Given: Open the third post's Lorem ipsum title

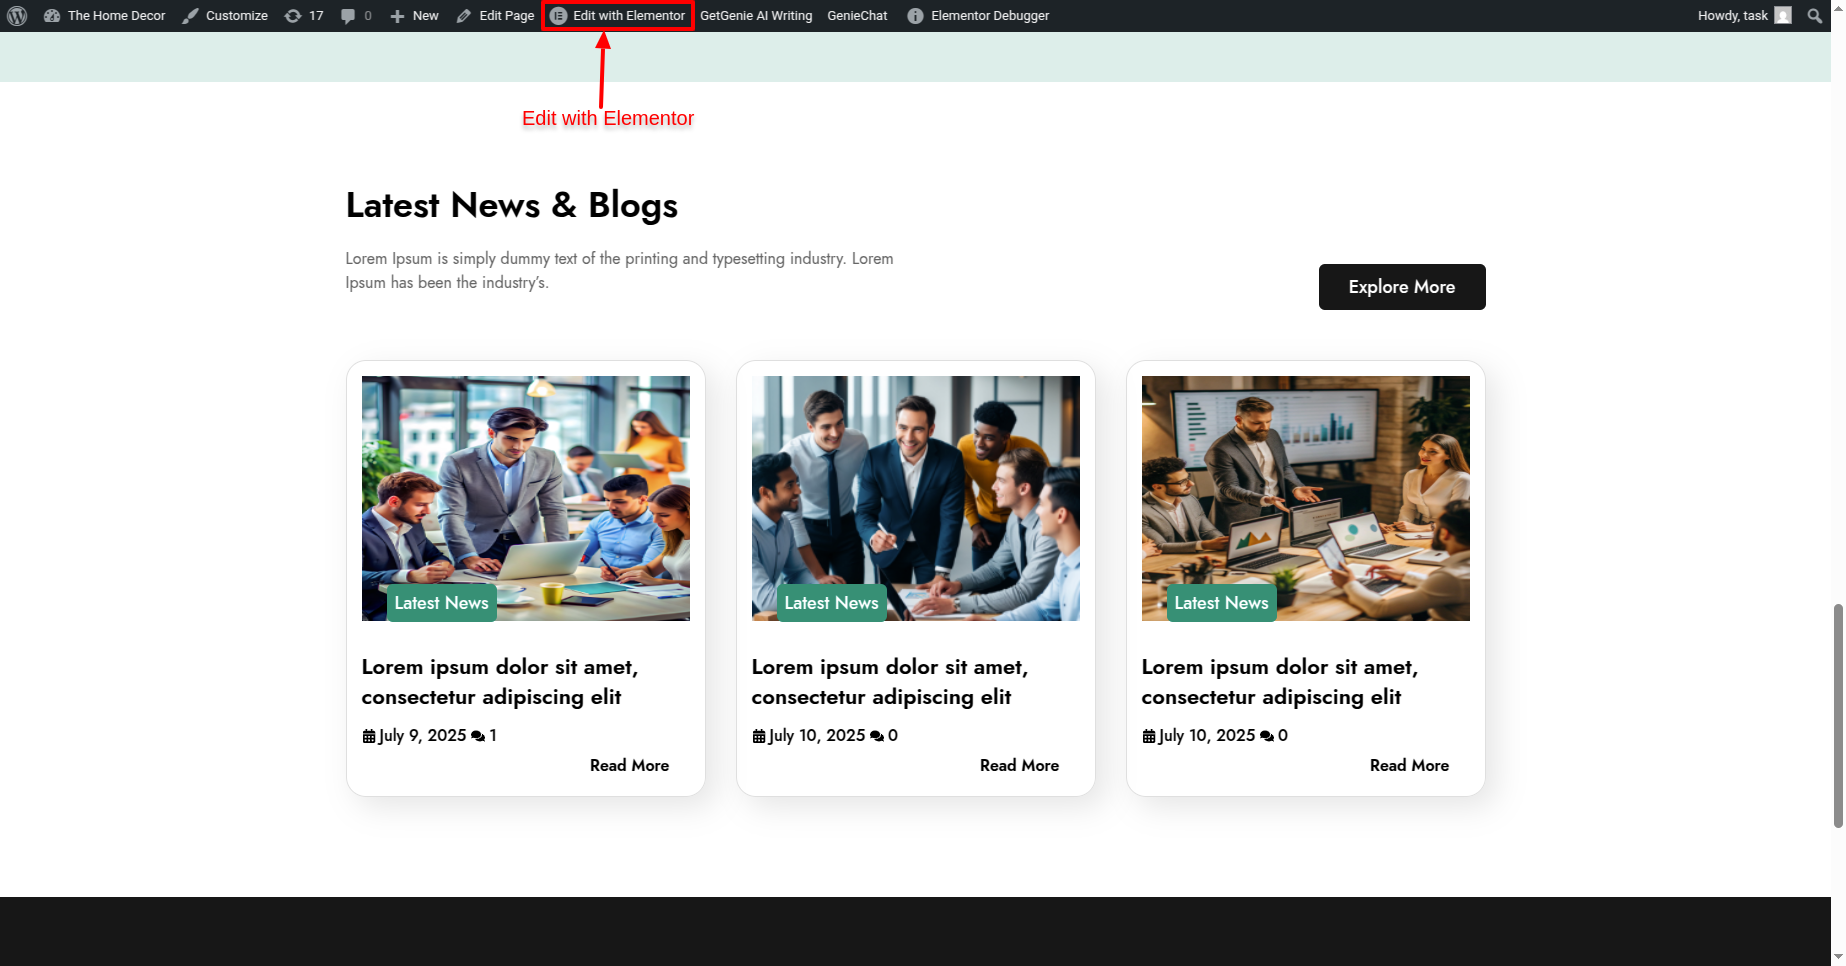Looking at the screenshot, I should [1280, 682].
